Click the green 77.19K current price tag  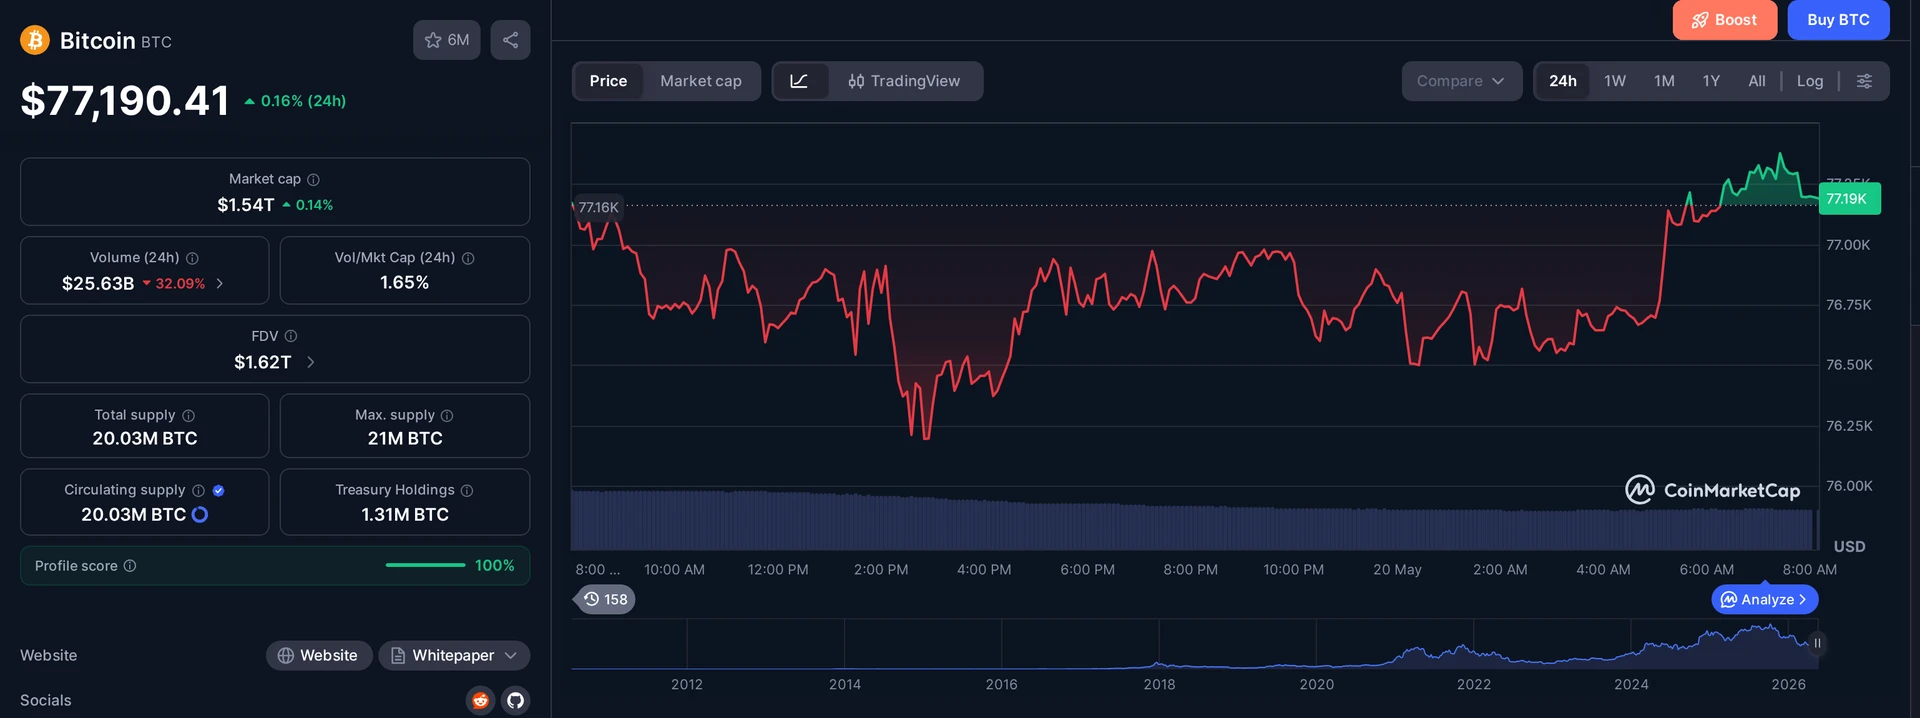point(1849,199)
